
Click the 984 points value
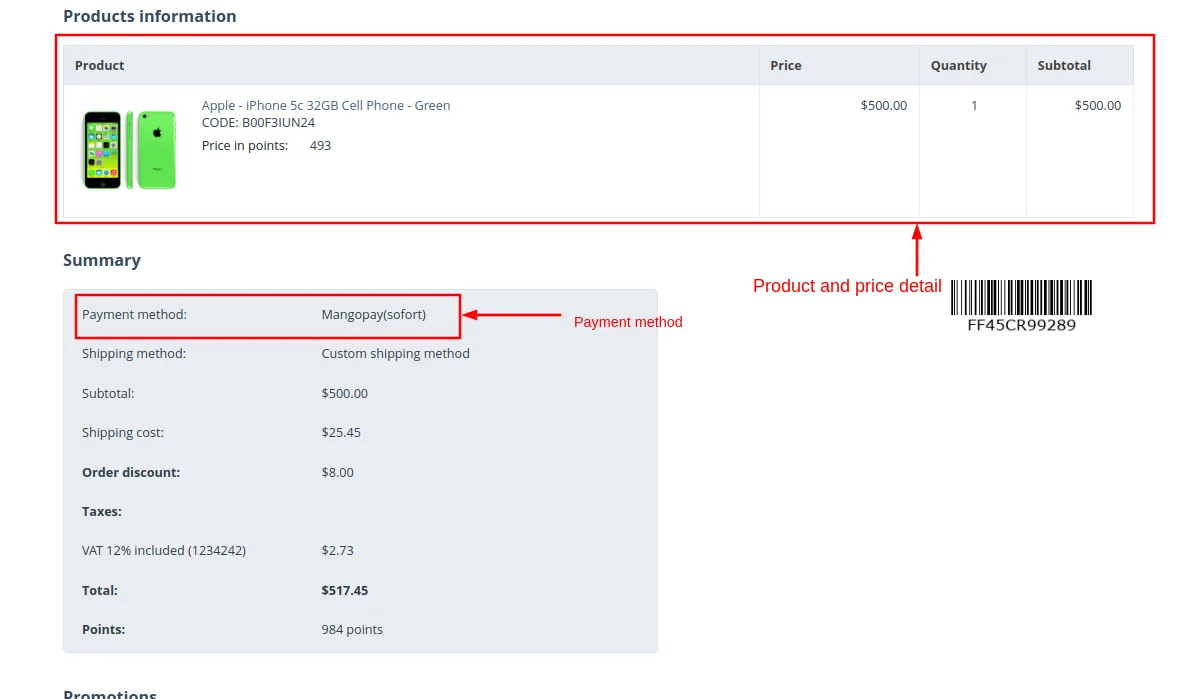pos(352,630)
